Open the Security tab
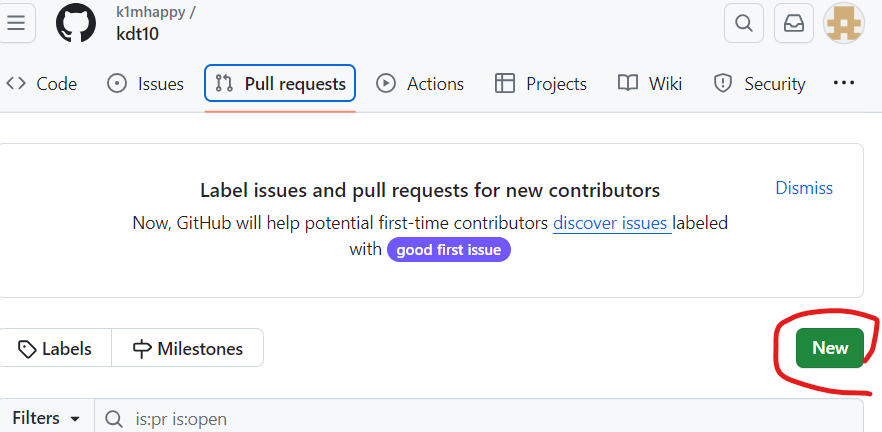Viewport: 882px width, 432px height. click(759, 84)
